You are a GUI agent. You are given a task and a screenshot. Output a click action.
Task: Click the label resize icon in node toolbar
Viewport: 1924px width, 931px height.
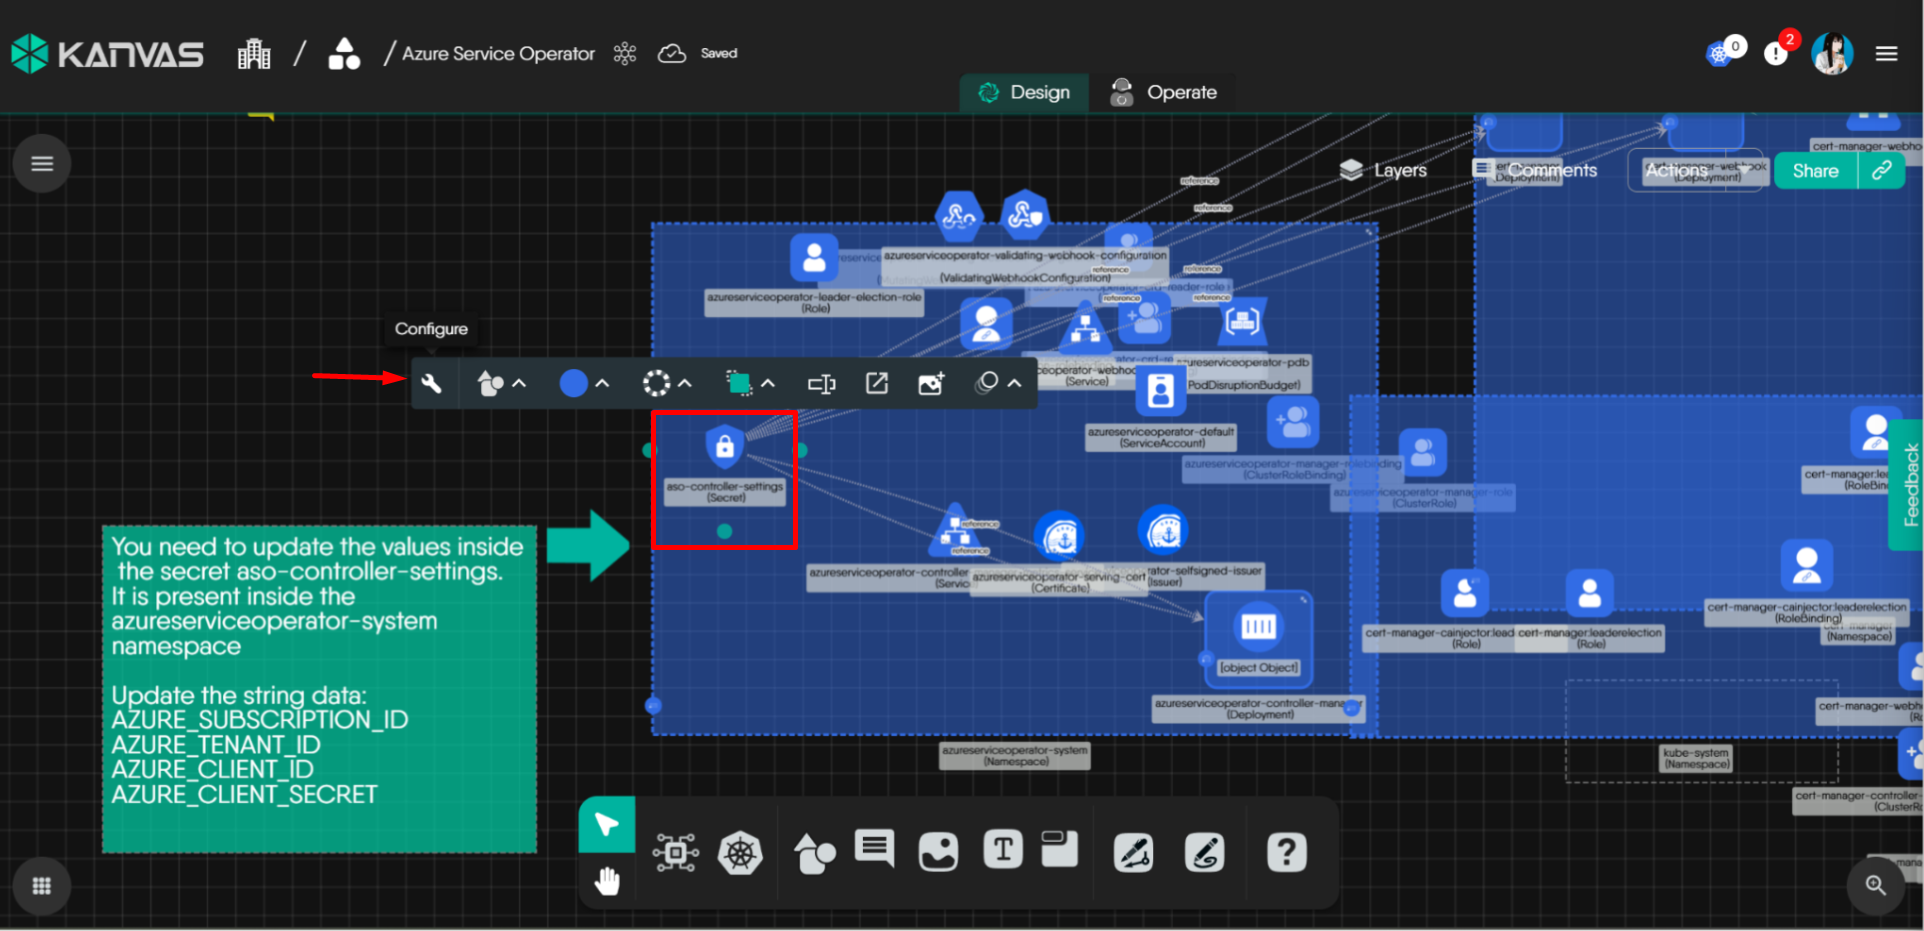pyautogui.click(x=822, y=384)
